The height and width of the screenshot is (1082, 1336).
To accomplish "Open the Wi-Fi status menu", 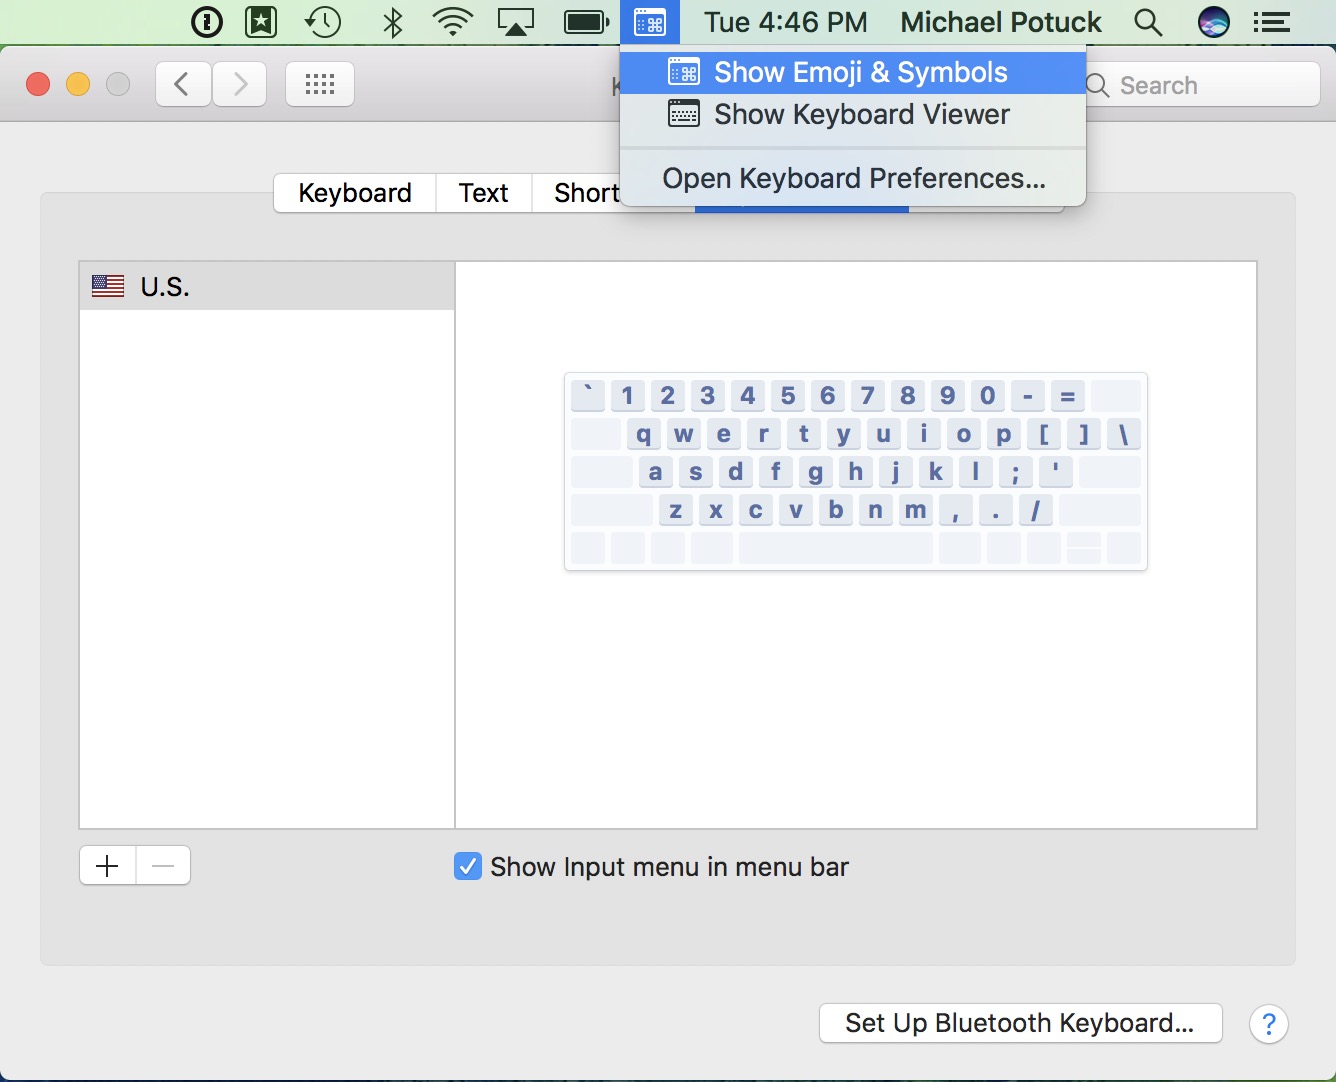I will (x=451, y=21).
